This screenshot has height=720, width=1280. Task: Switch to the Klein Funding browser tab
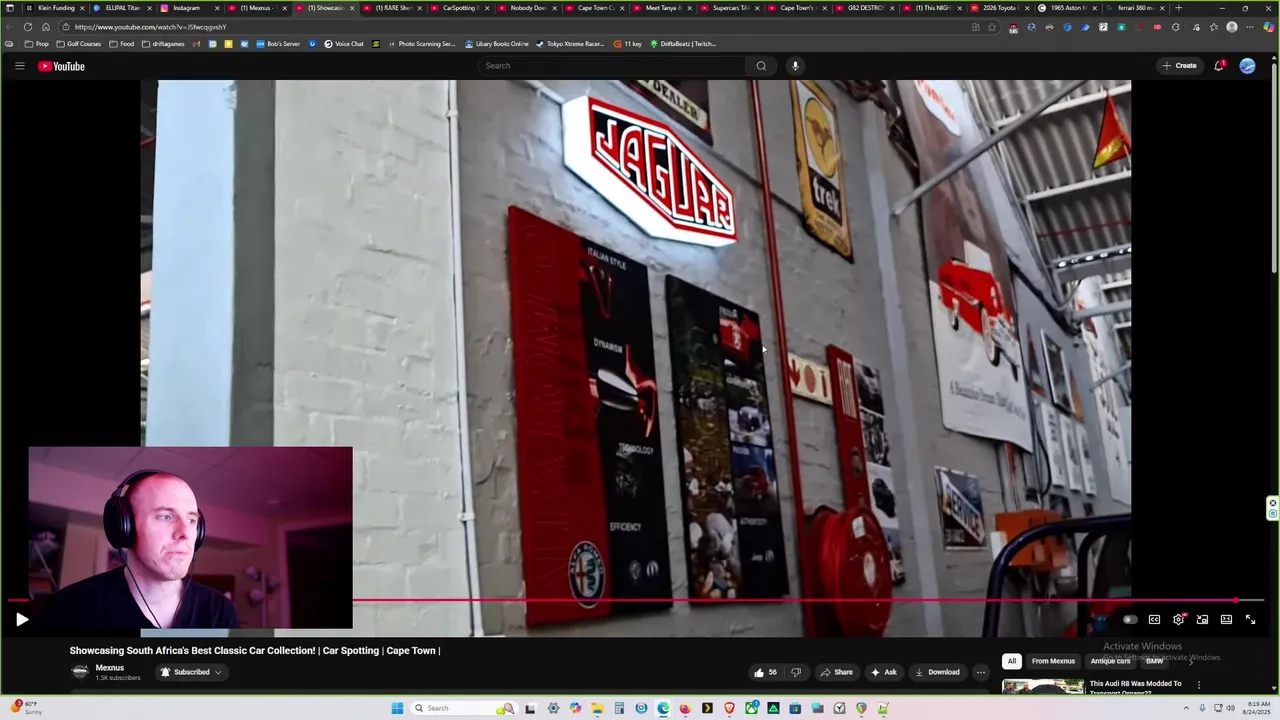56,8
